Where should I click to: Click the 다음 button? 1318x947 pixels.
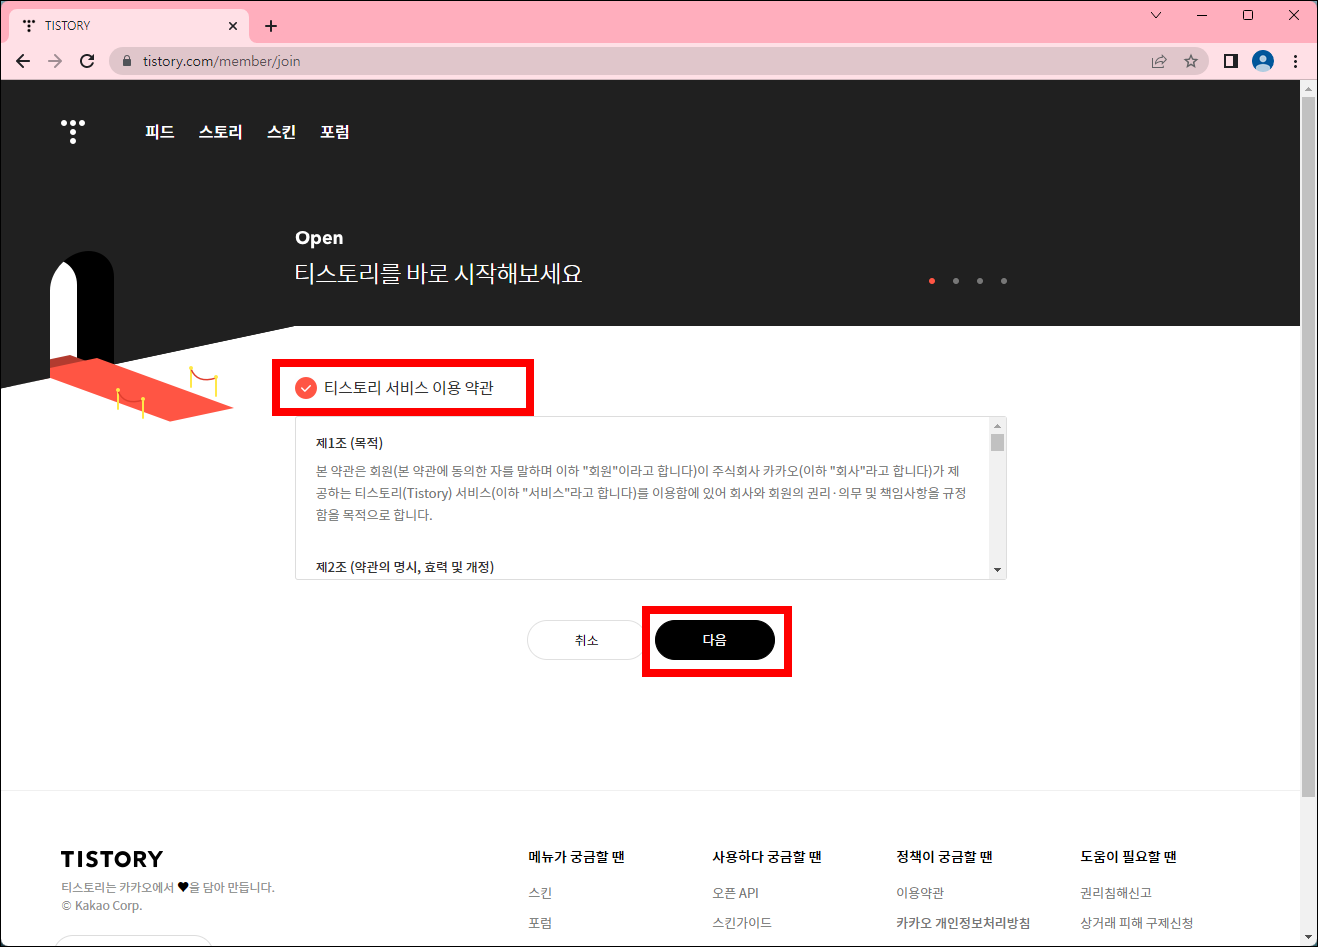click(715, 640)
